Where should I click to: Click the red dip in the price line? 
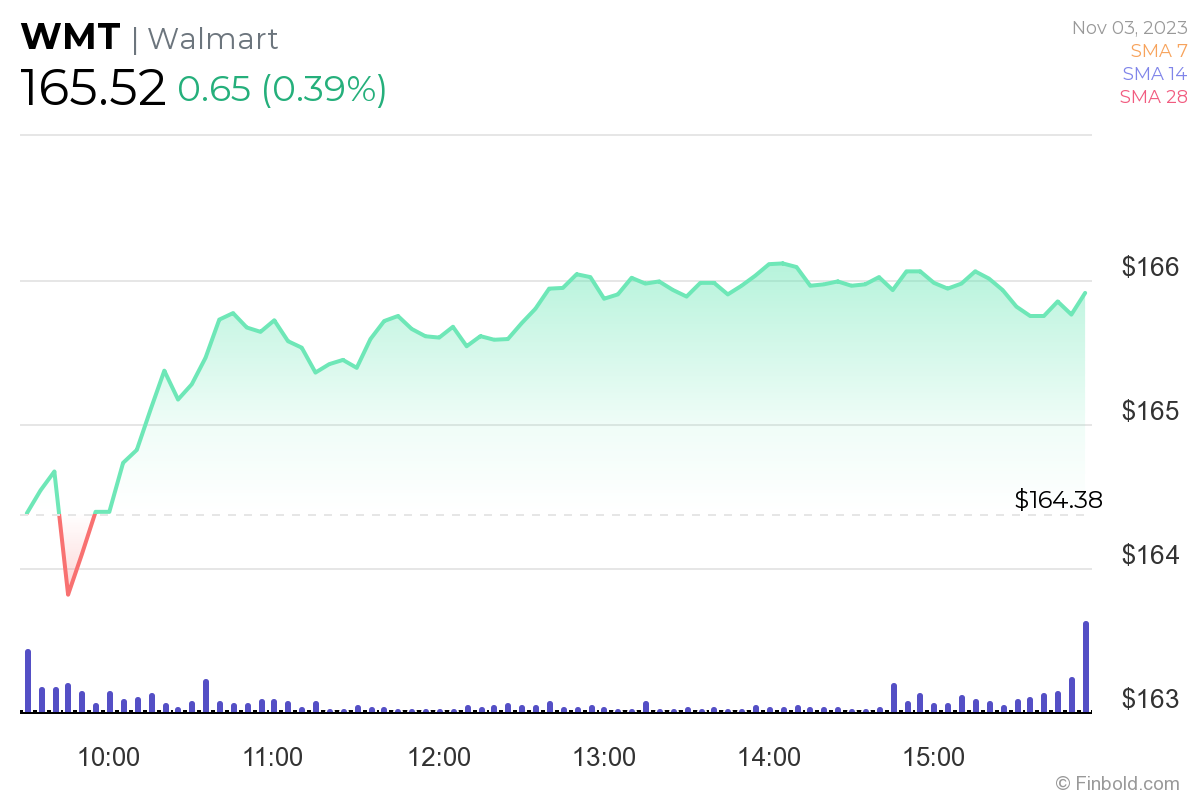pyautogui.click(x=69, y=590)
